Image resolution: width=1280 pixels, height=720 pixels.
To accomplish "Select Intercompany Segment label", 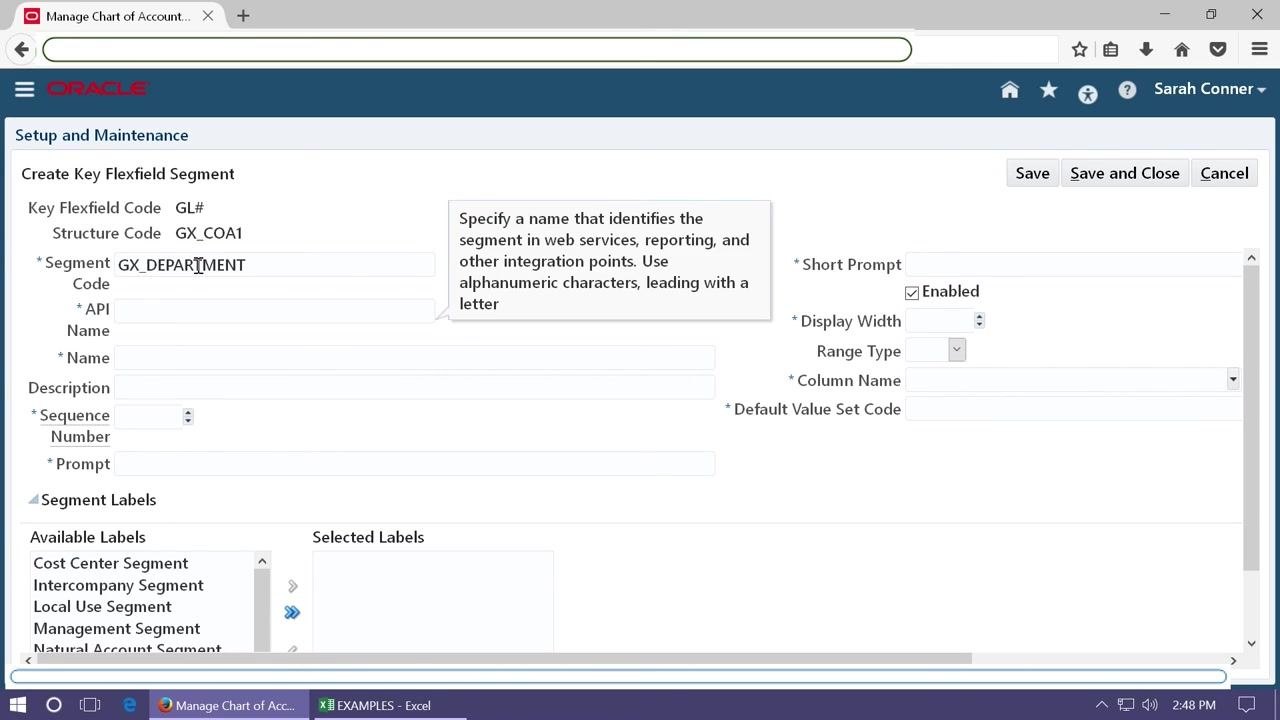I will (118, 585).
